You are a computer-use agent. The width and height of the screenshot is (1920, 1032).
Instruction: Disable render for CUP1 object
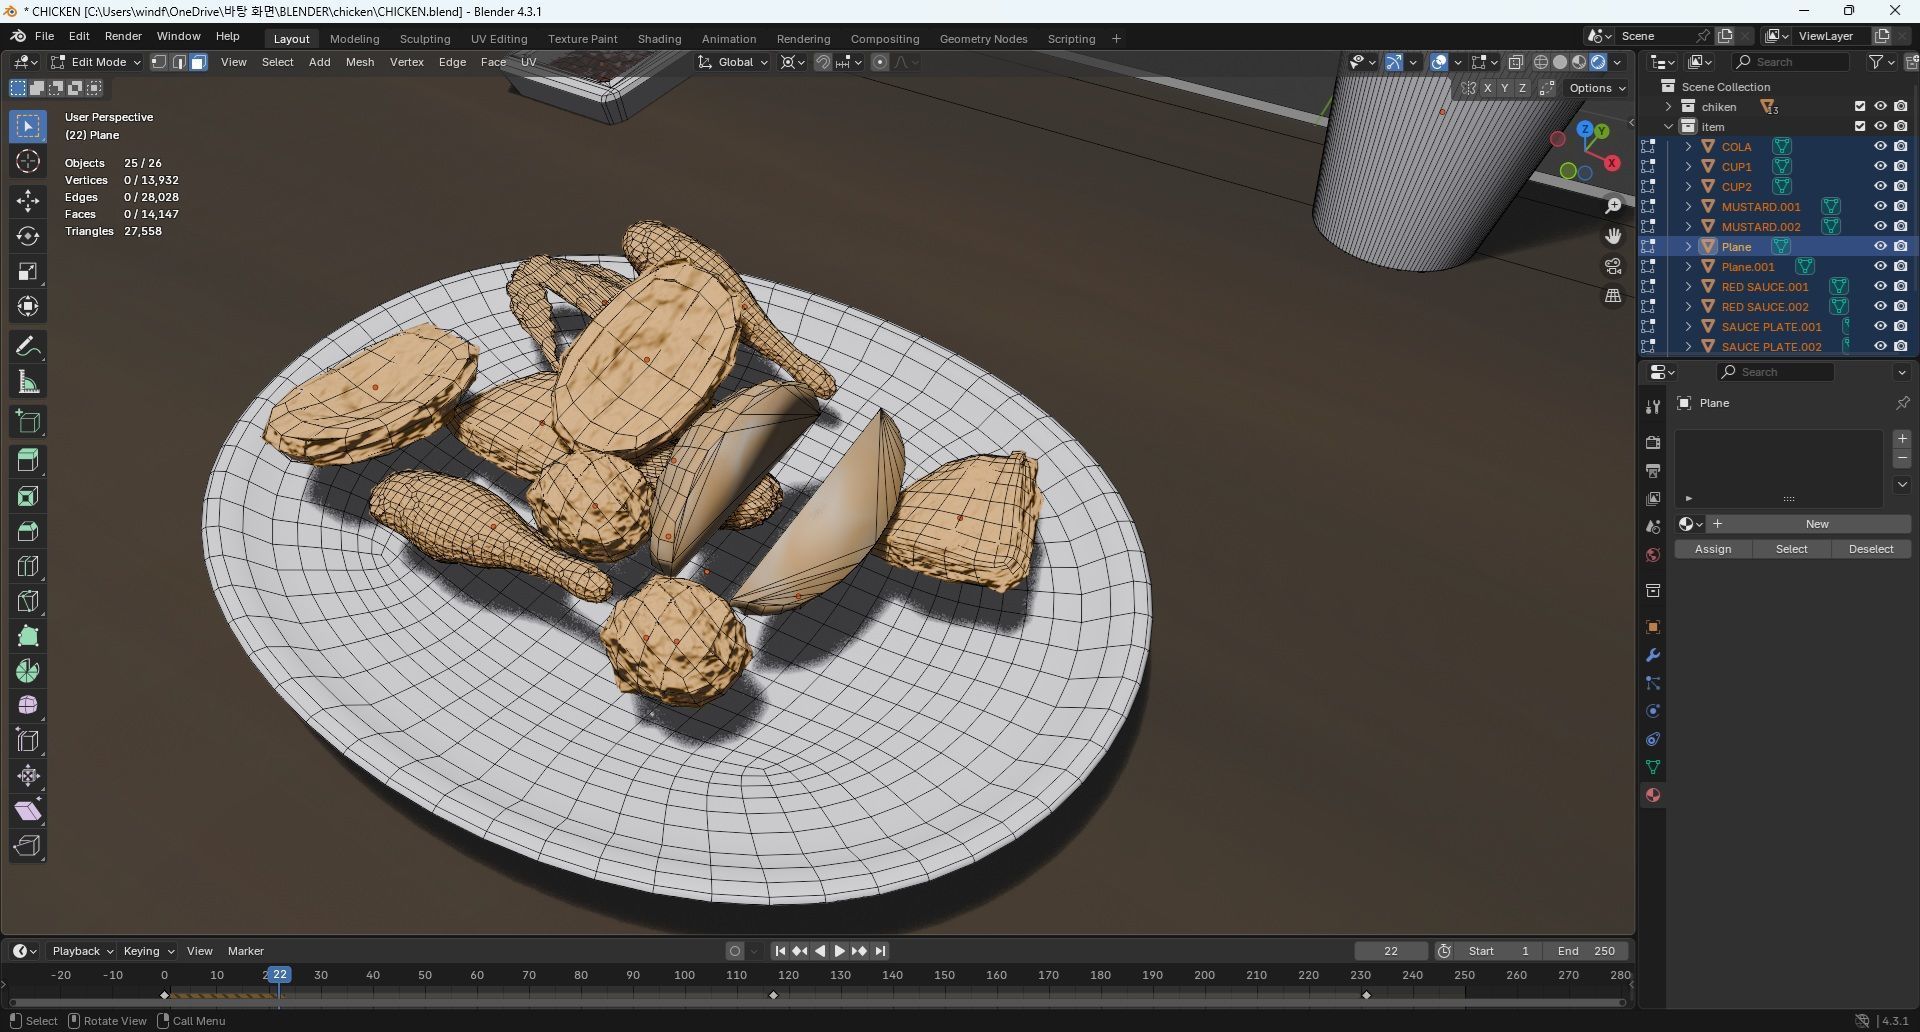click(x=1901, y=166)
